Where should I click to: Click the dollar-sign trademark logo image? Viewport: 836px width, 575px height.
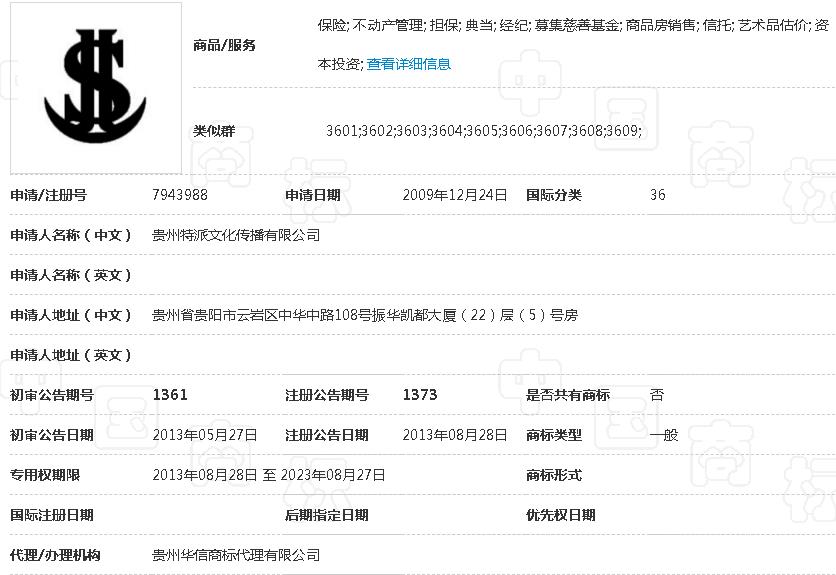[x=96, y=88]
